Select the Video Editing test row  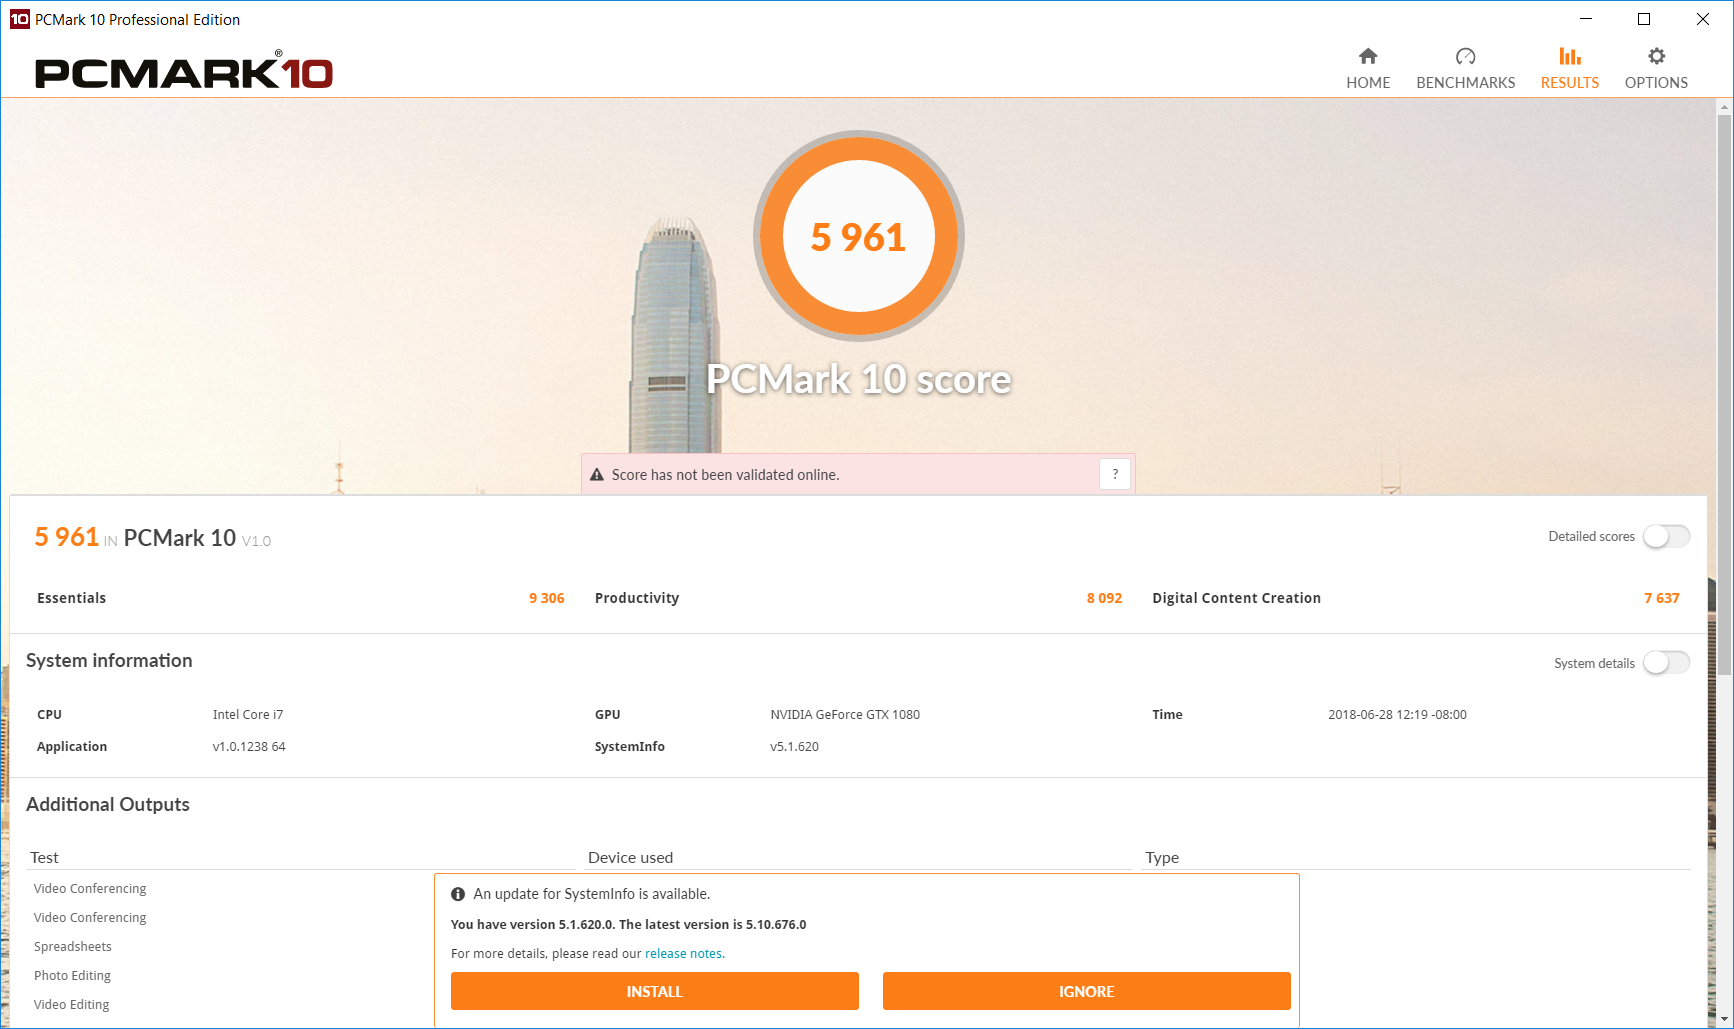click(72, 1005)
